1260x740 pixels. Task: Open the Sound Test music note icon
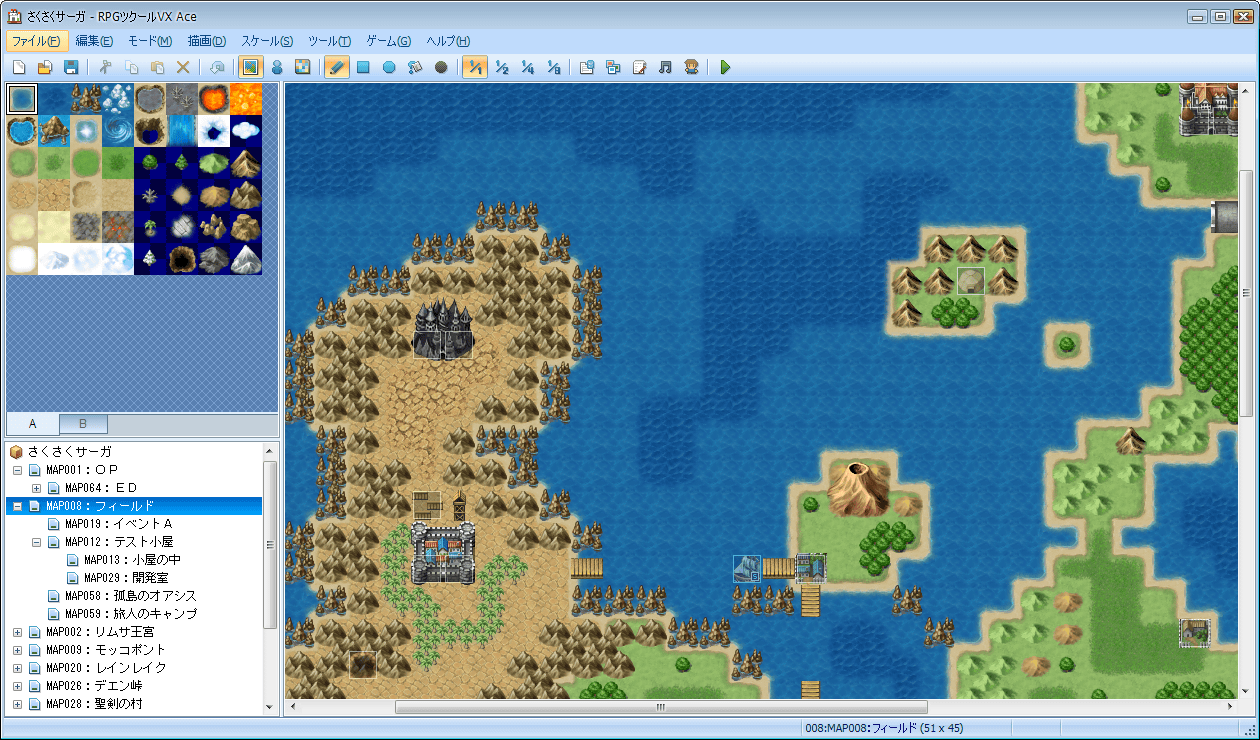click(665, 67)
